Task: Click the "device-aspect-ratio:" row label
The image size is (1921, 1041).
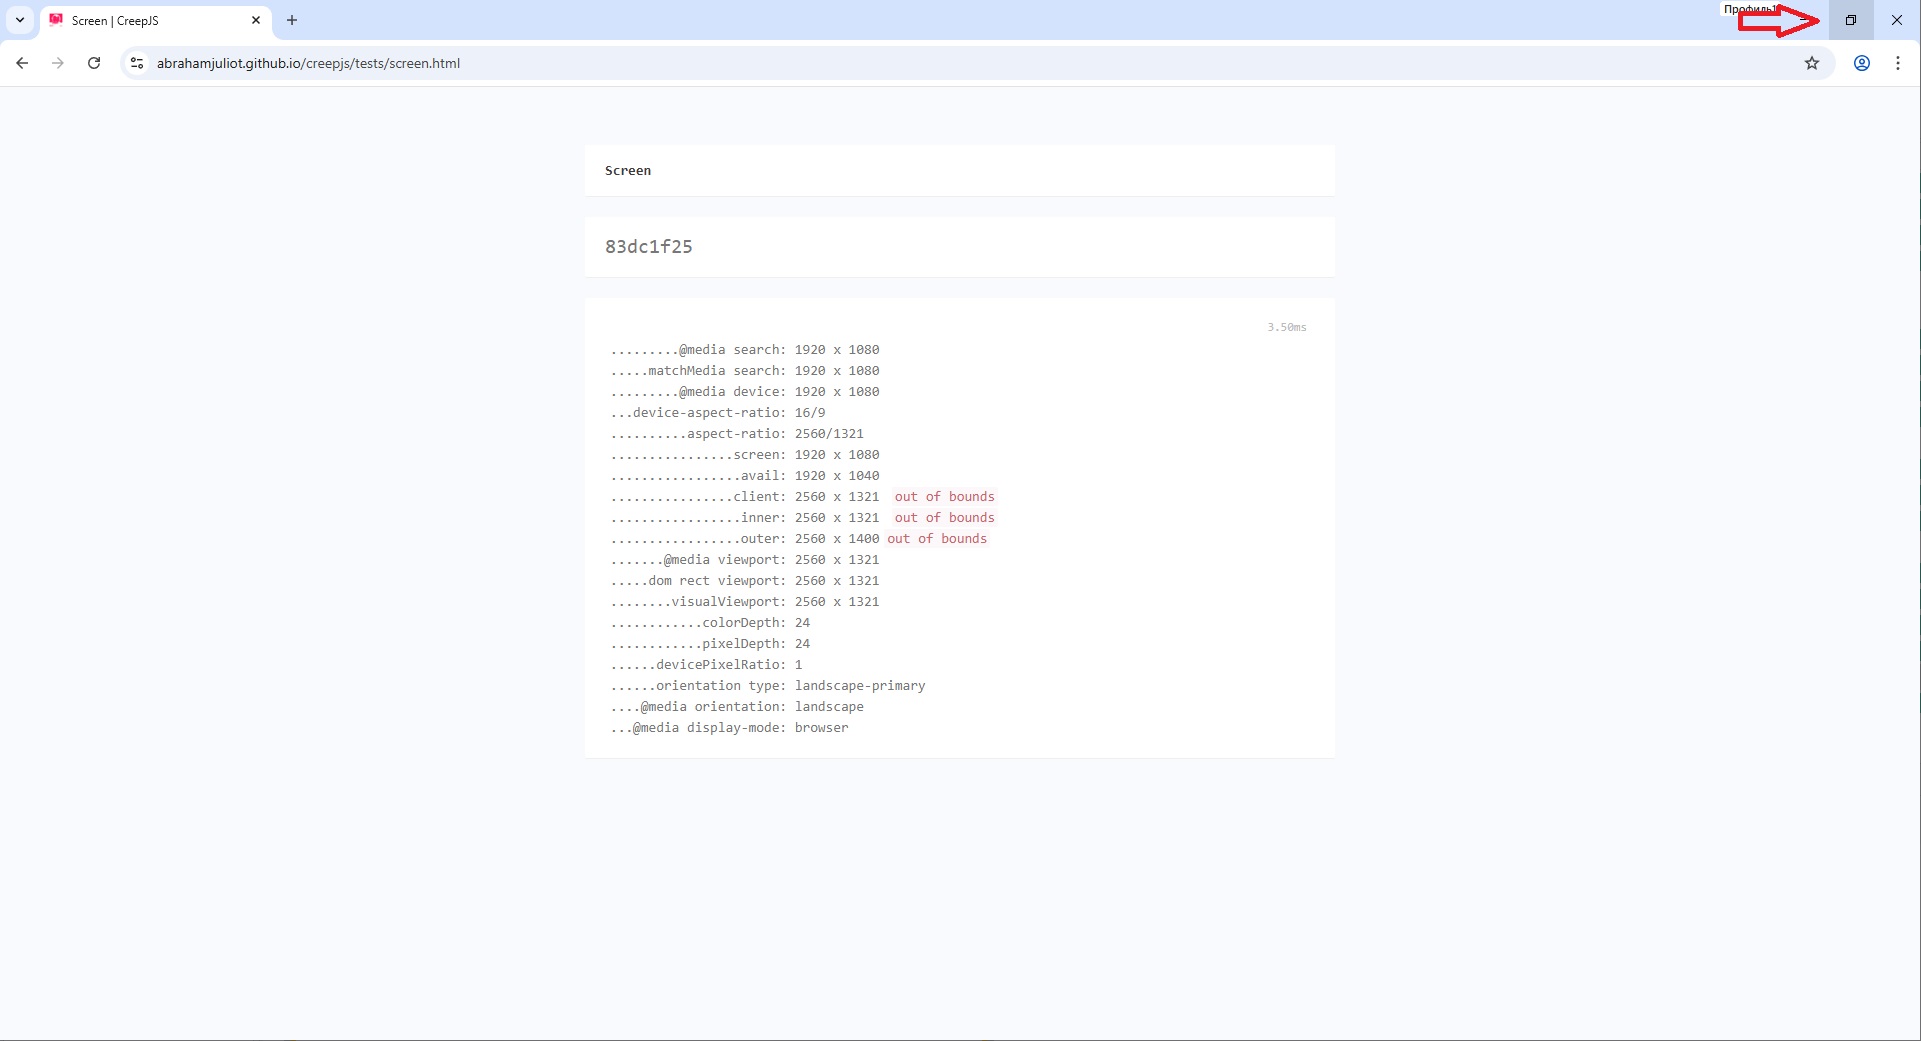Action: [x=710, y=413]
